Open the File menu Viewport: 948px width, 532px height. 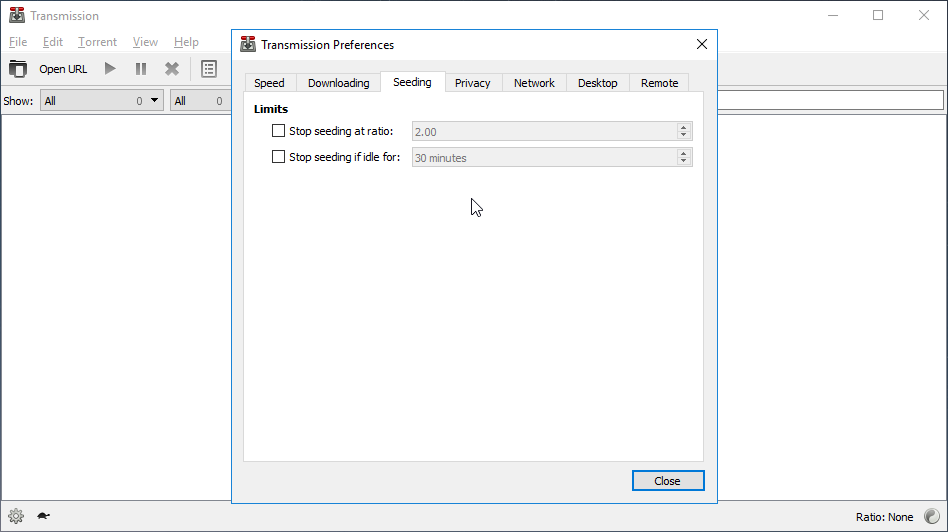click(x=18, y=42)
